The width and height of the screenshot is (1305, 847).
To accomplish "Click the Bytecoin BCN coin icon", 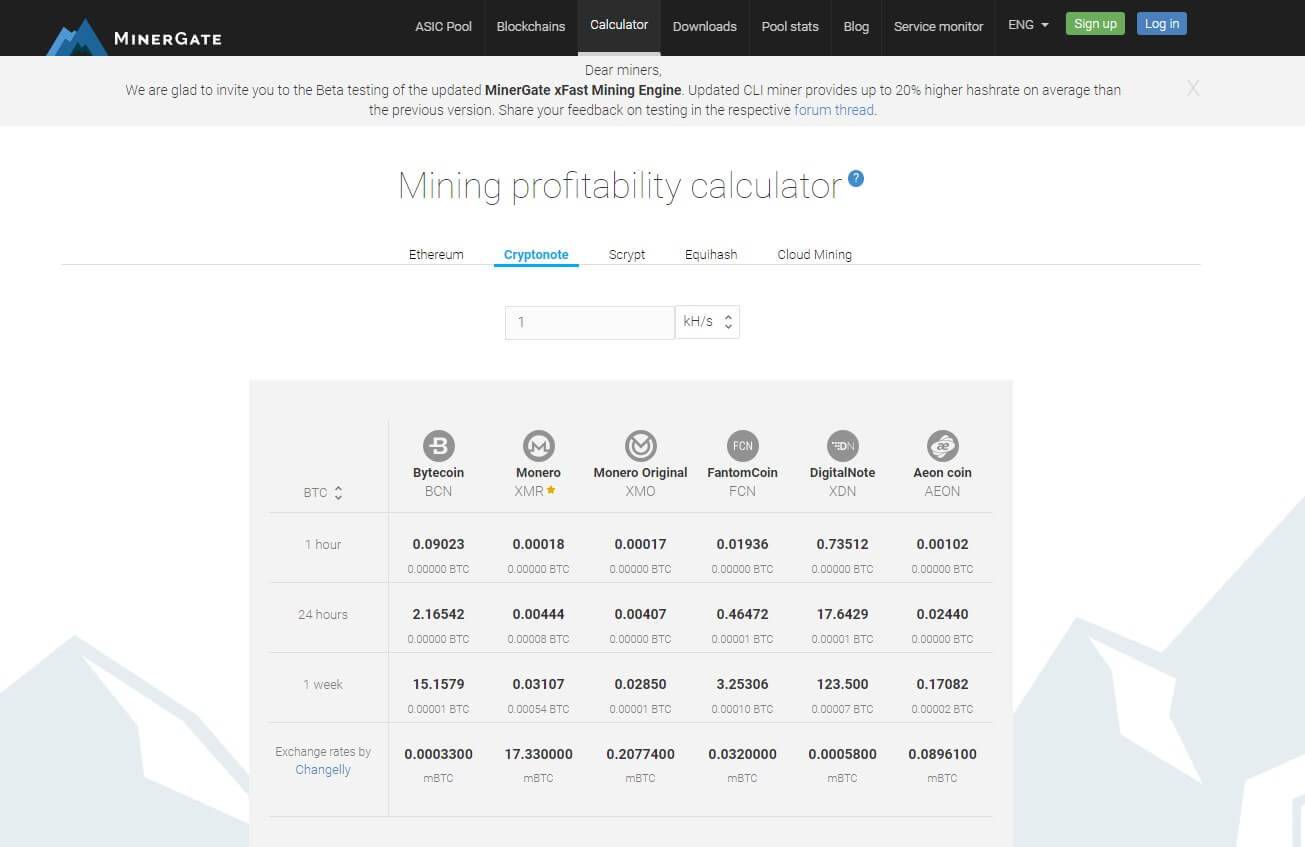I will 438,446.
